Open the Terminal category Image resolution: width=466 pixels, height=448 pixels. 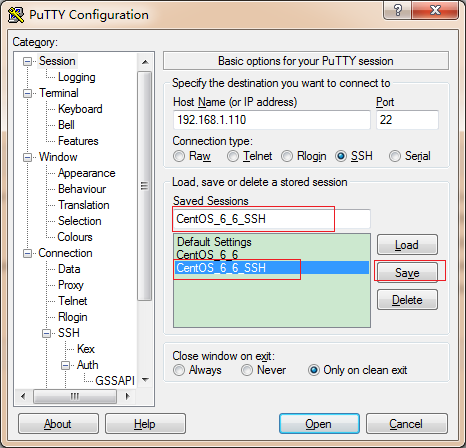(59, 93)
